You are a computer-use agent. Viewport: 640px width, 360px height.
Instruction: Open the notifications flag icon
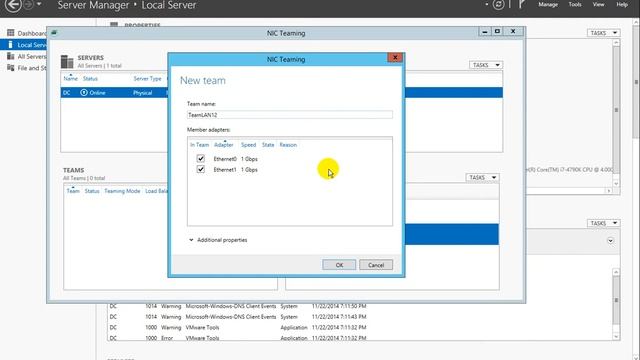pyautogui.click(x=522, y=4)
